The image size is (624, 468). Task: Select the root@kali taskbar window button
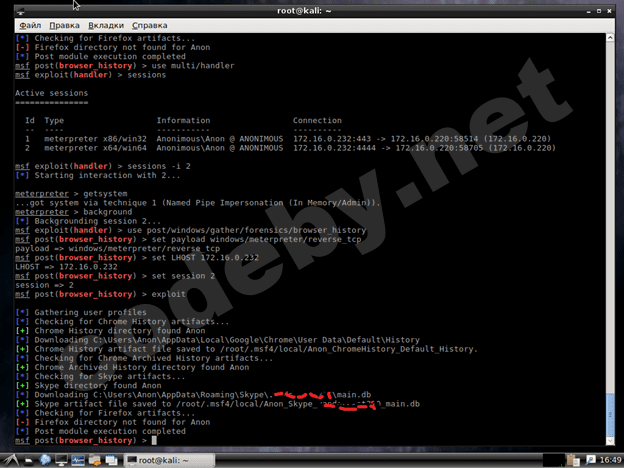click(170, 460)
